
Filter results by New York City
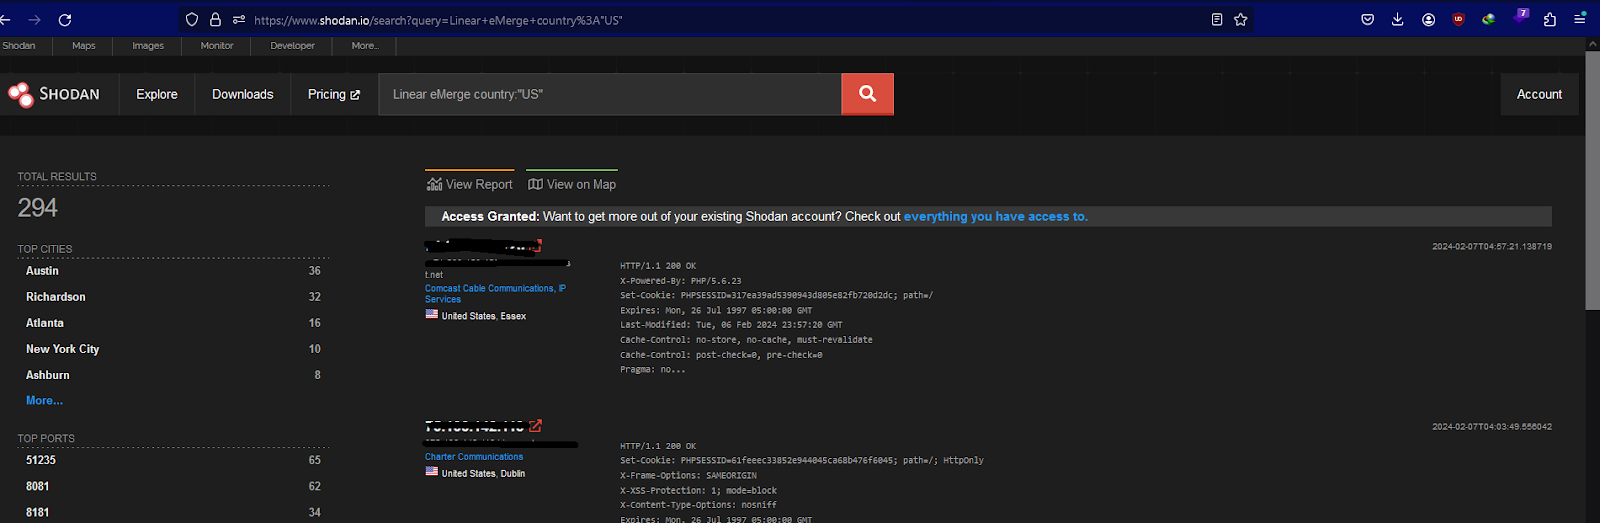click(62, 349)
